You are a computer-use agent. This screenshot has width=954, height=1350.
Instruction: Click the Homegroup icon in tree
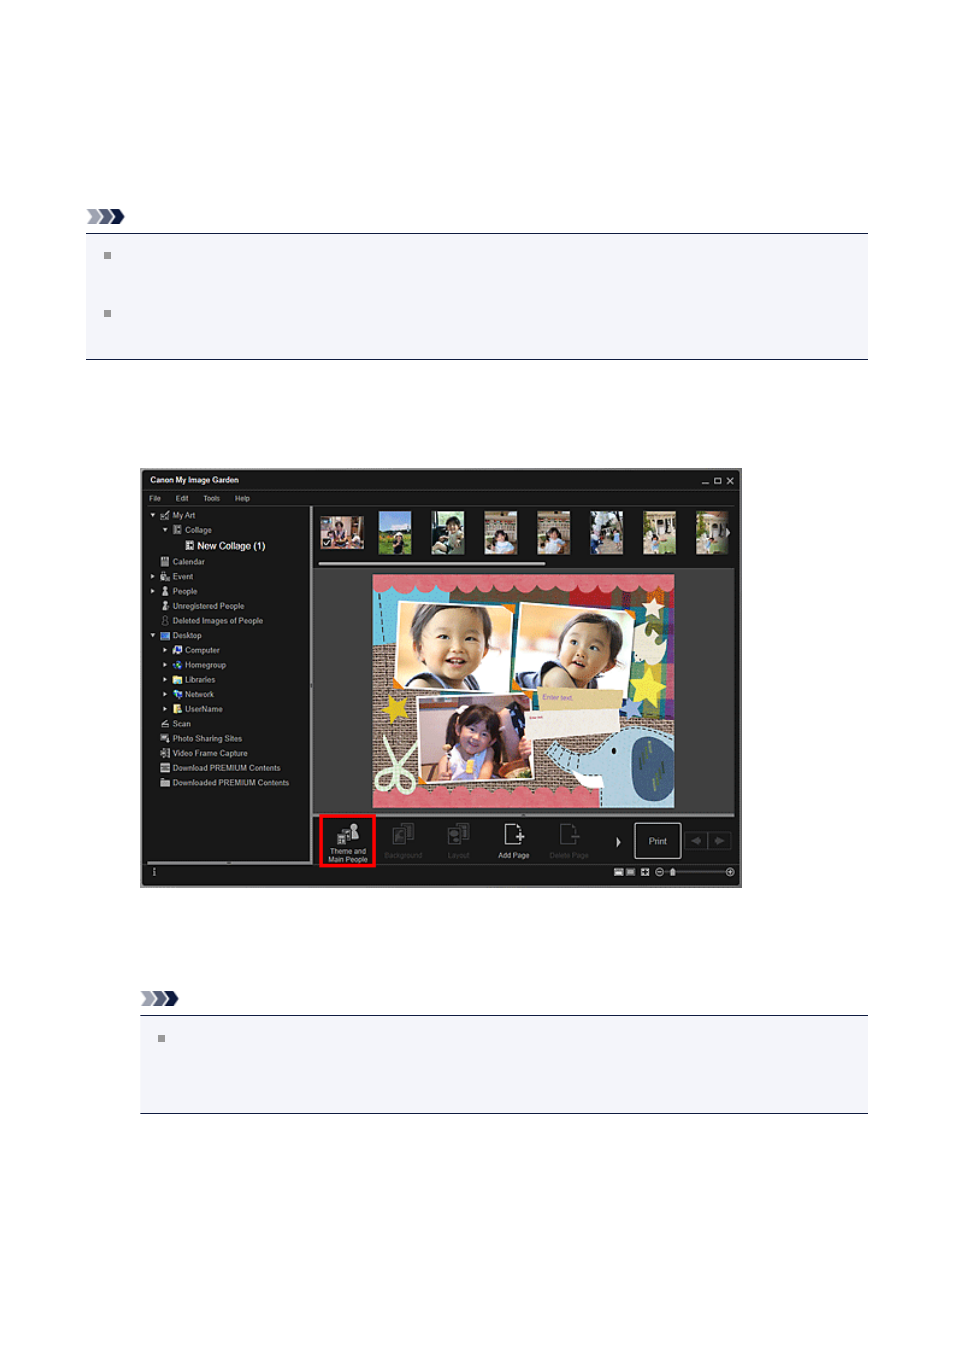point(177,665)
